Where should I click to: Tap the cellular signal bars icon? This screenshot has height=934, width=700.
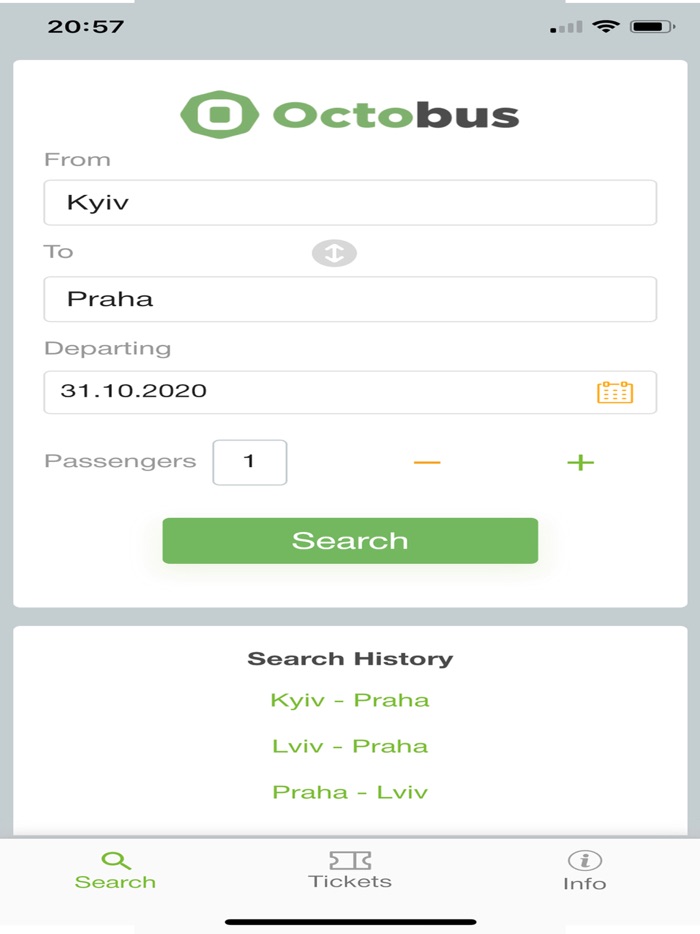point(566,28)
